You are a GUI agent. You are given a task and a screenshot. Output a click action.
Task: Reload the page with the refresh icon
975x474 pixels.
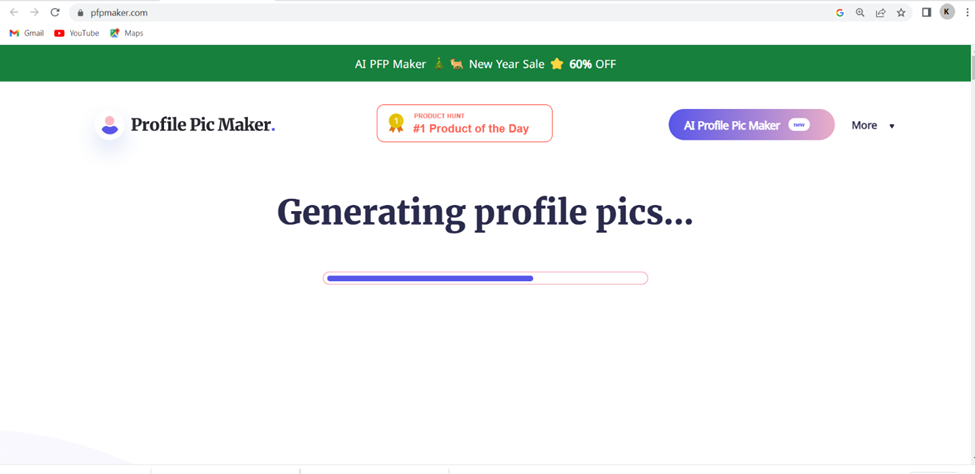tap(55, 12)
